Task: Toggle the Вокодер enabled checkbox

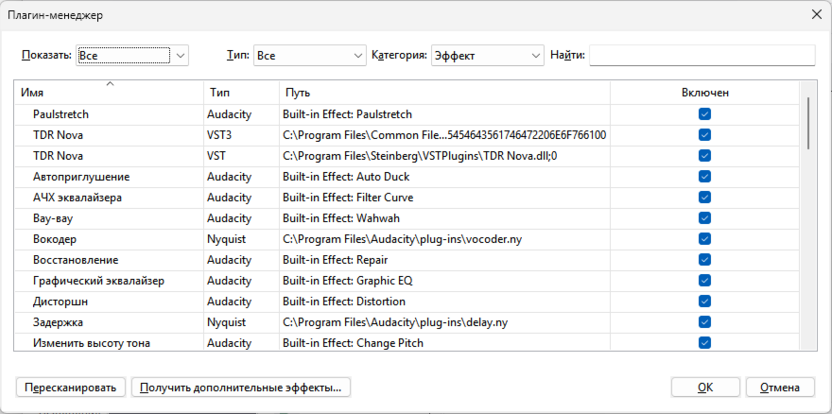Action: coord(705,239)
